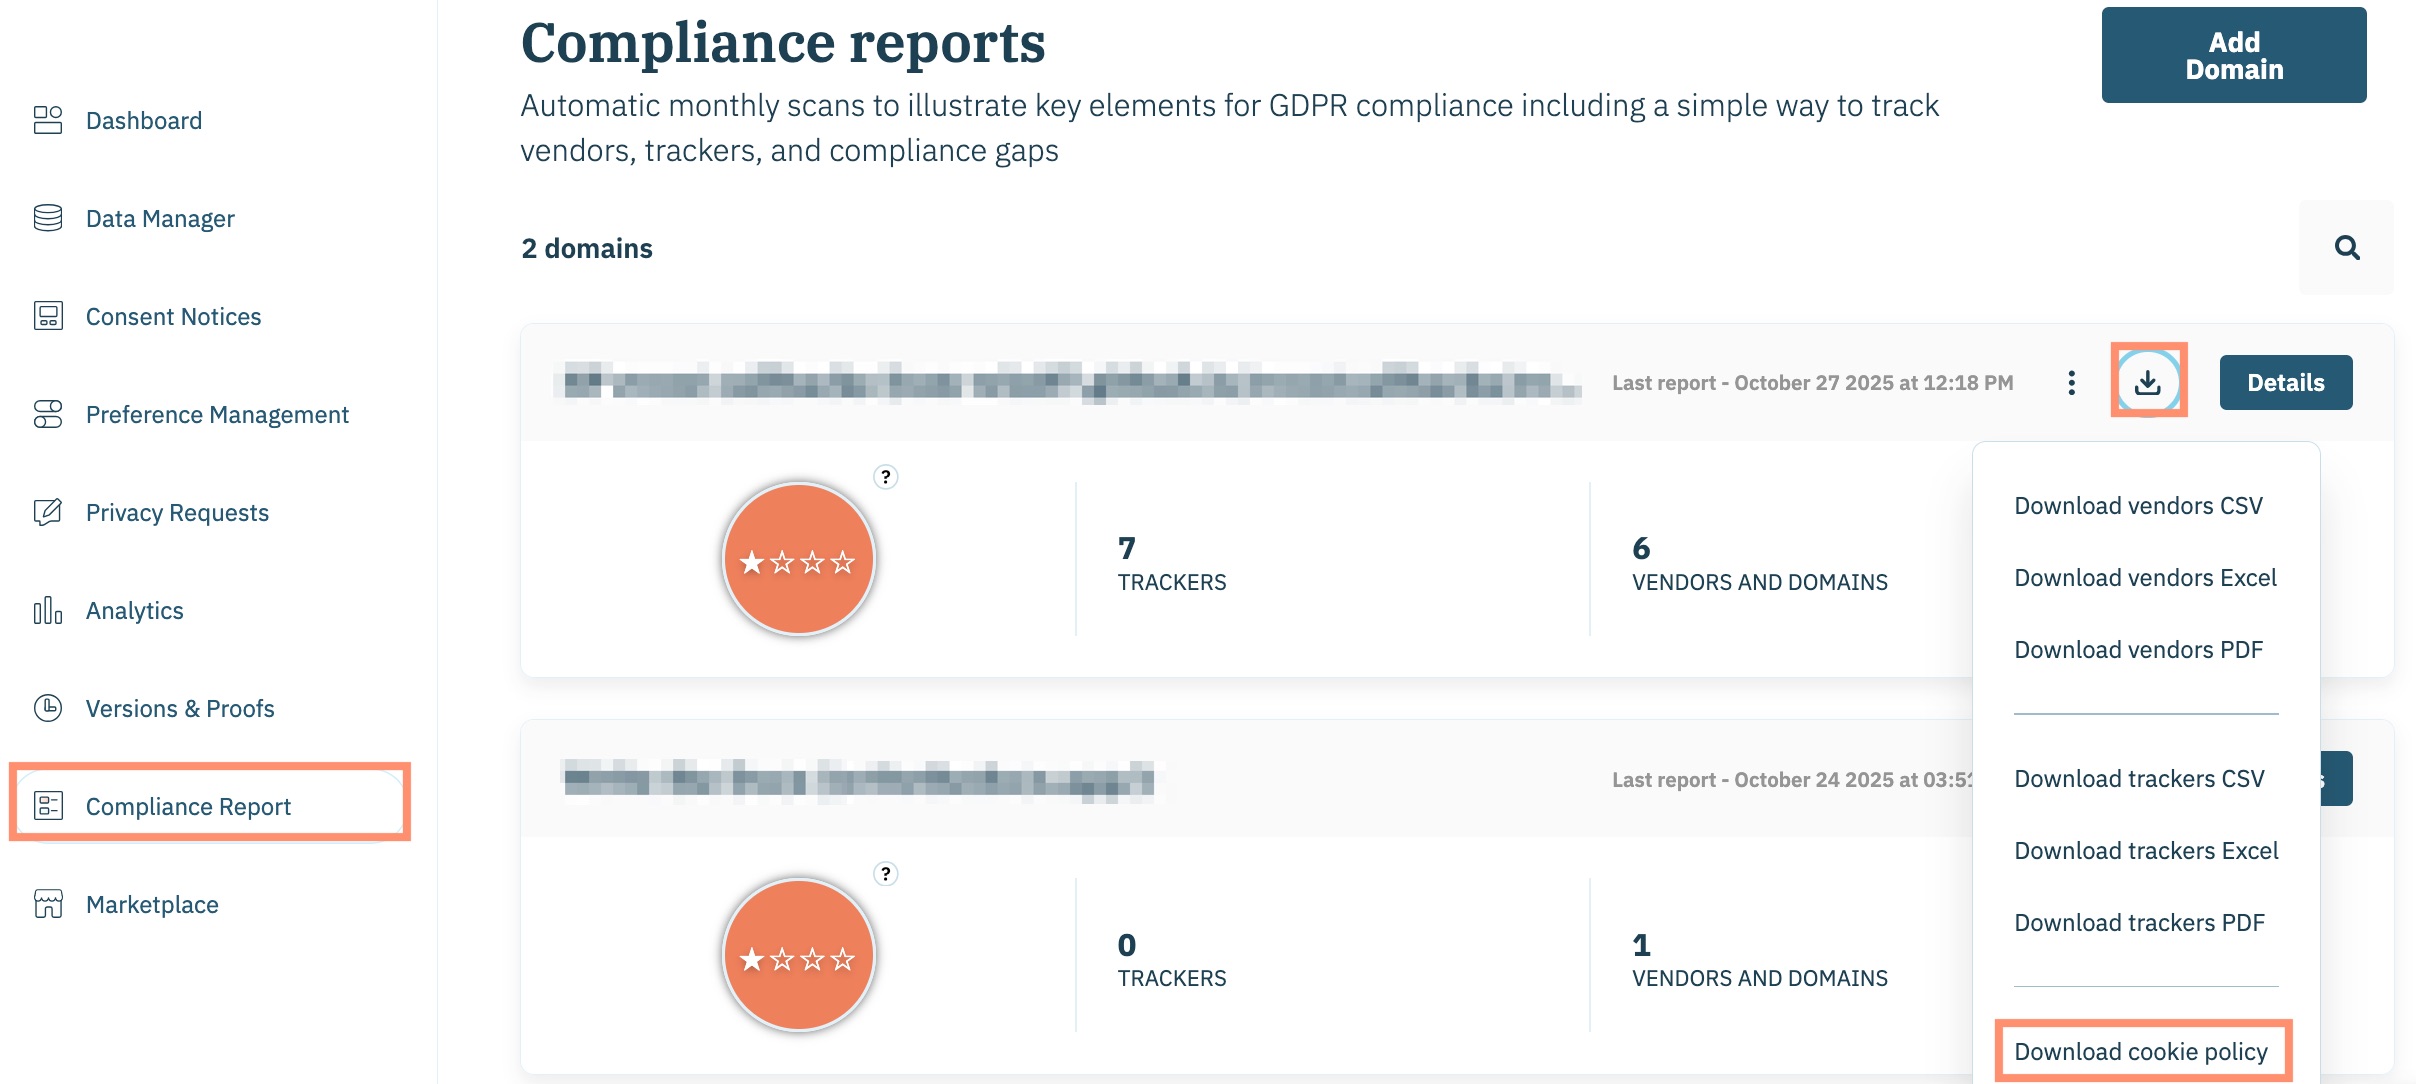Open Data Manager from the sidebar
This screenshot has height=1084, width=2416.
pyautogui.click(x=160, y=219)
